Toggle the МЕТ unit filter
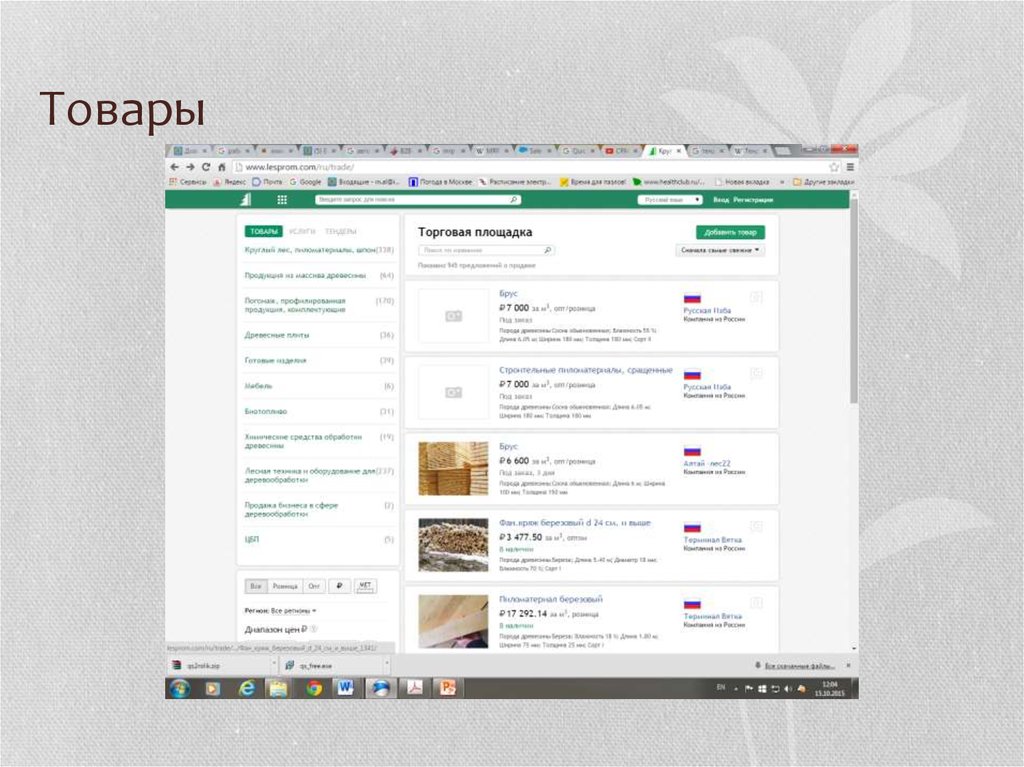1024x767 pixels. [365, 586]
